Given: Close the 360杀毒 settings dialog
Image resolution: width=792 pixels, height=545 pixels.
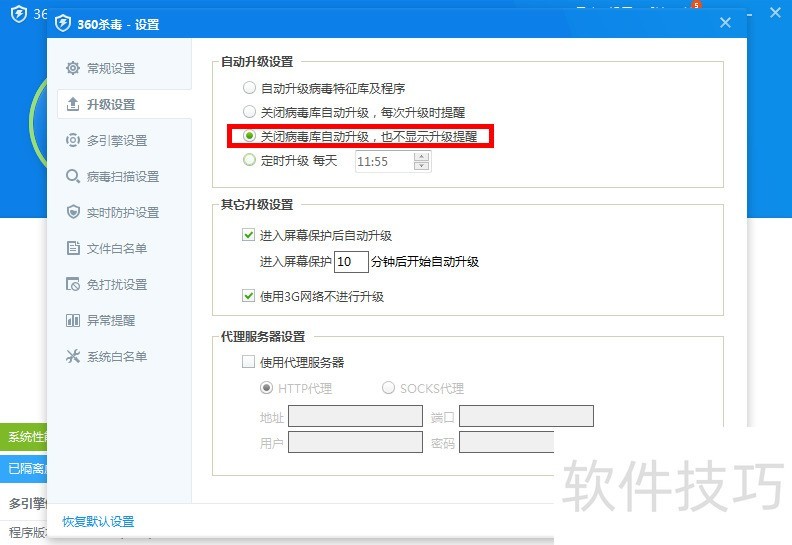Looking at the screenshot, I should (x=725, y=23).
